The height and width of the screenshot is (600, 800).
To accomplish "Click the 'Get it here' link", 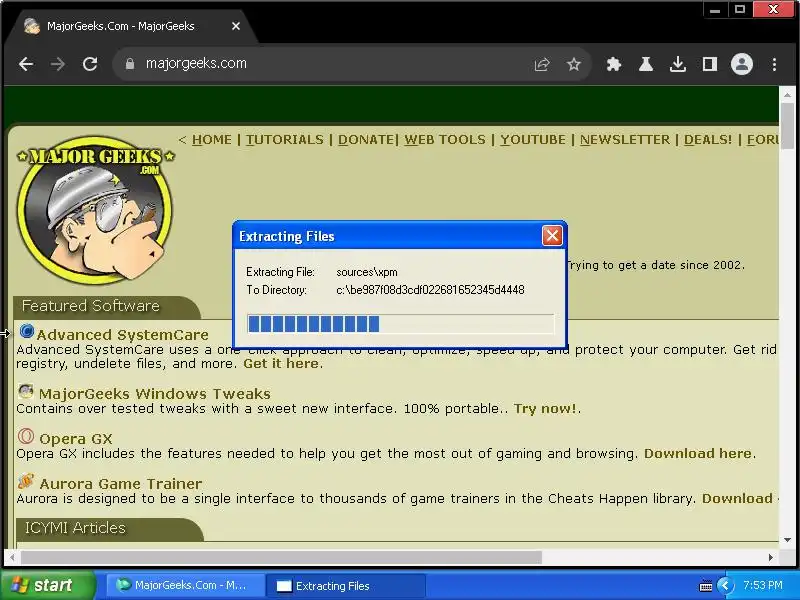I will tap(281, 364).
